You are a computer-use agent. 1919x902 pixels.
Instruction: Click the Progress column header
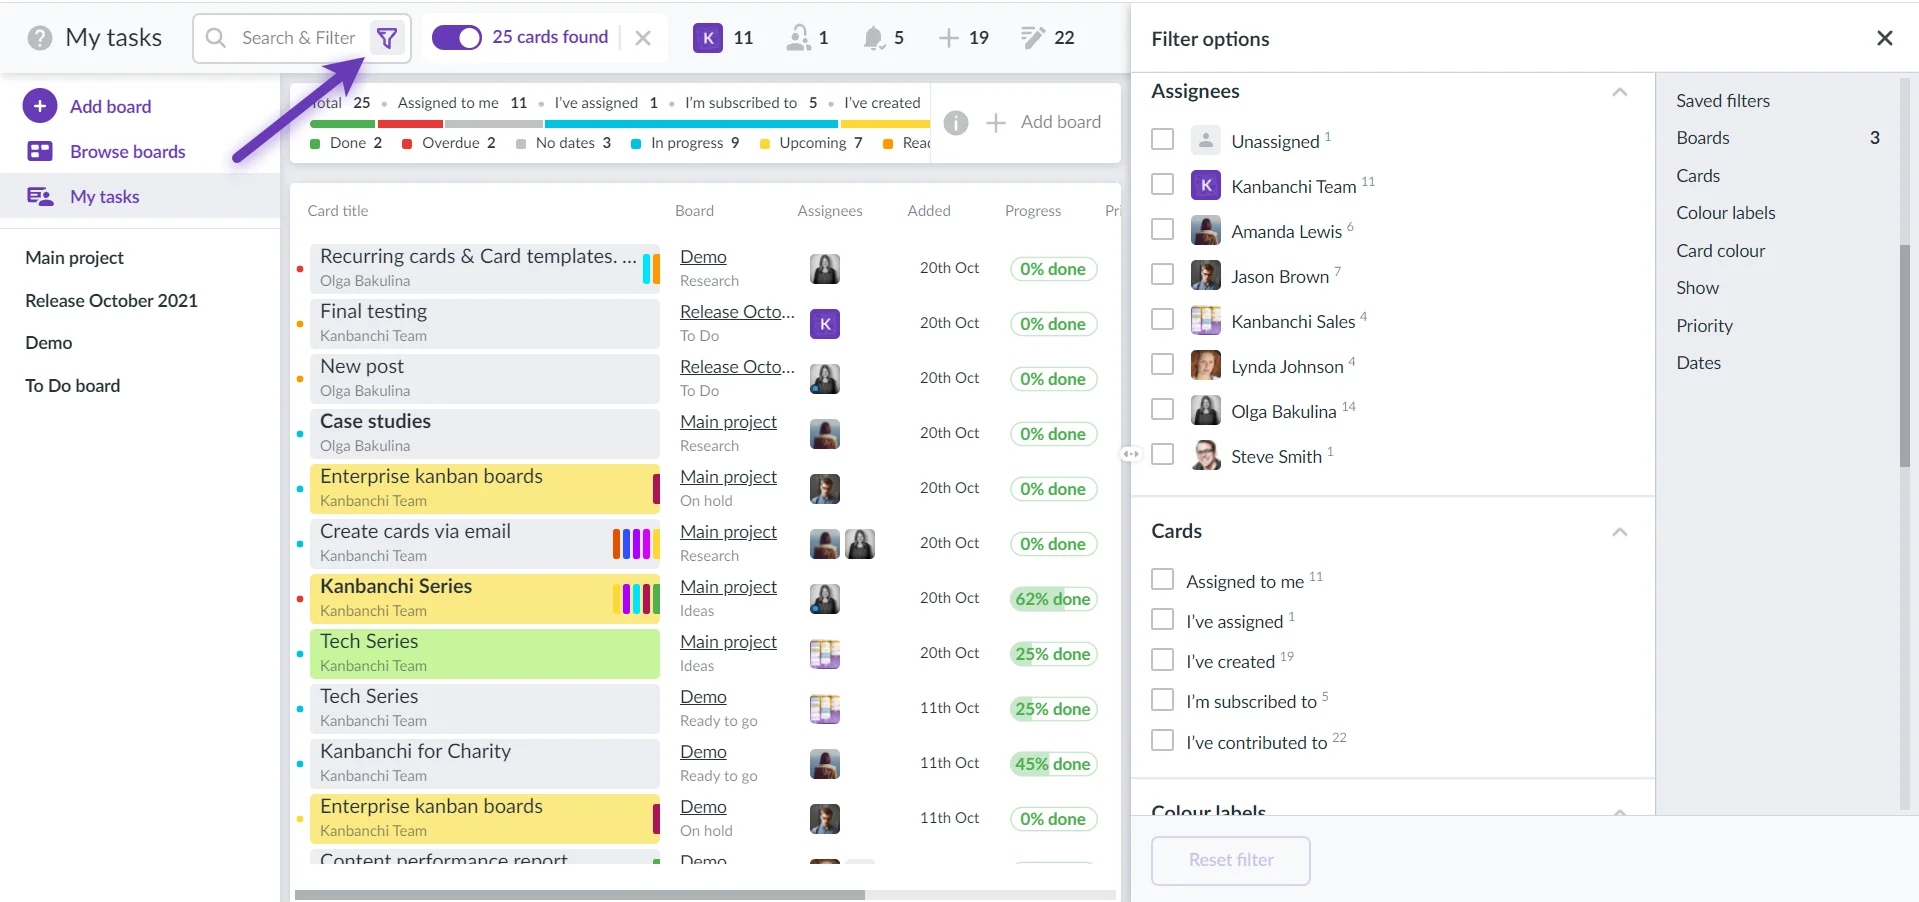point(1033,211)
